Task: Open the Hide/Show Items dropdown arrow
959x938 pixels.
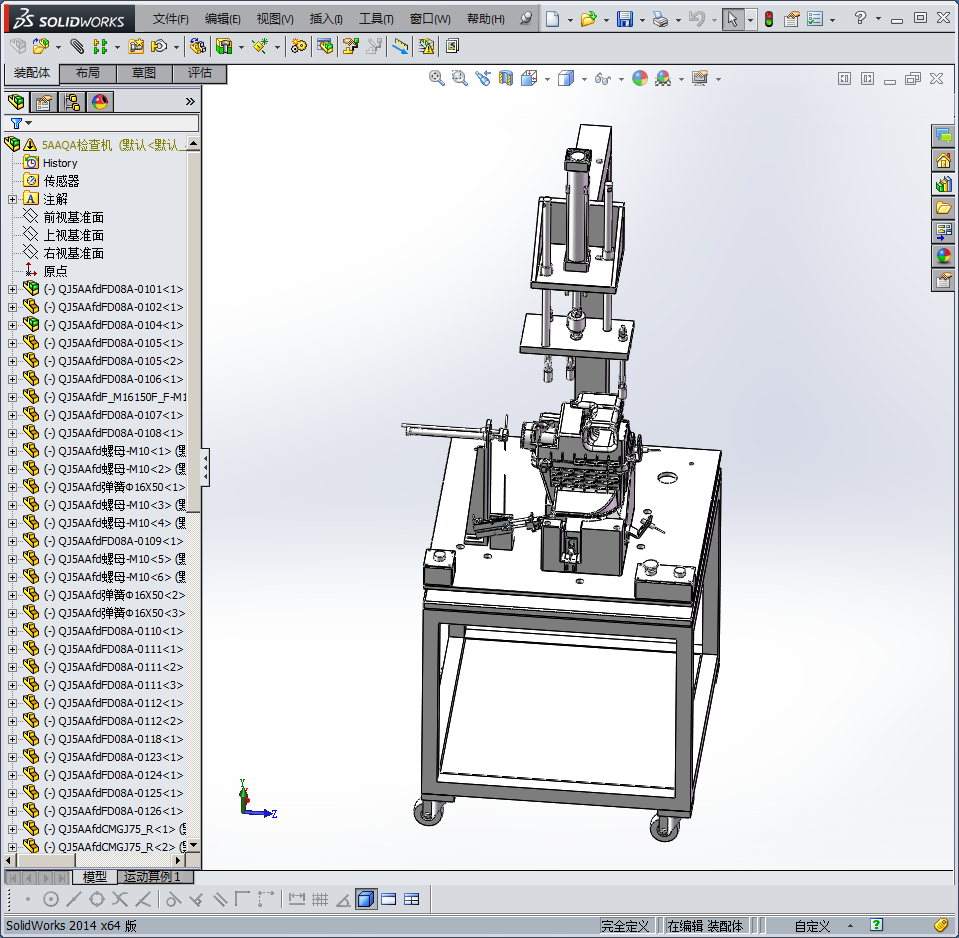Action: 621,79
